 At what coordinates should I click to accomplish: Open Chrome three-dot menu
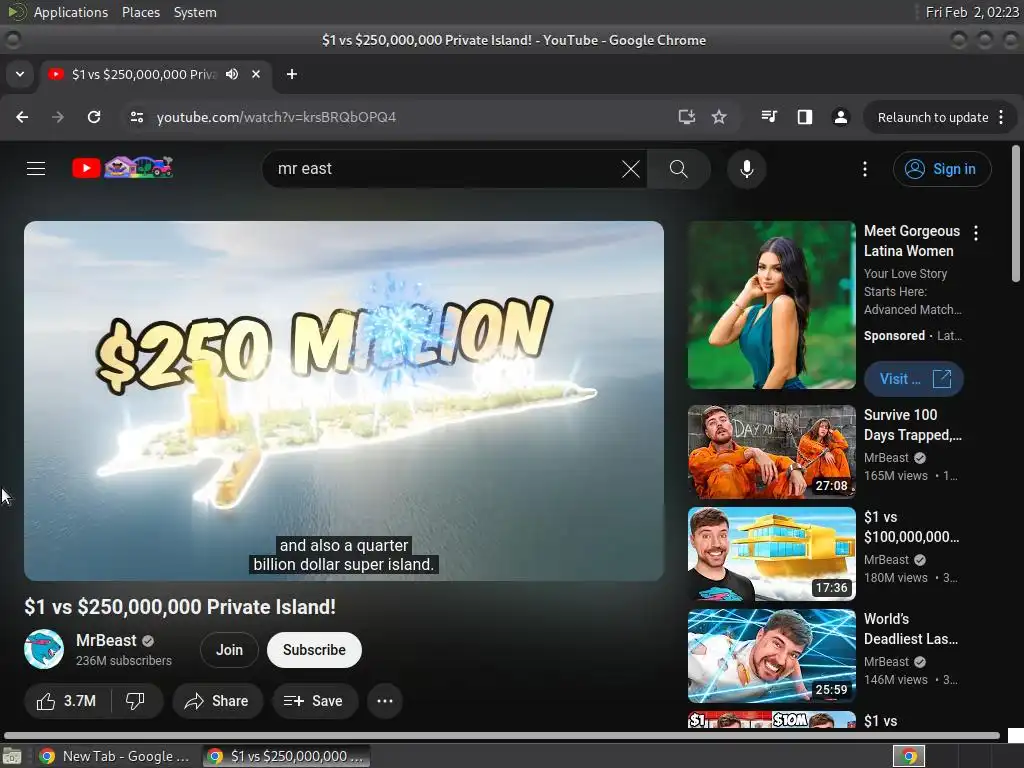(1002, 118)
